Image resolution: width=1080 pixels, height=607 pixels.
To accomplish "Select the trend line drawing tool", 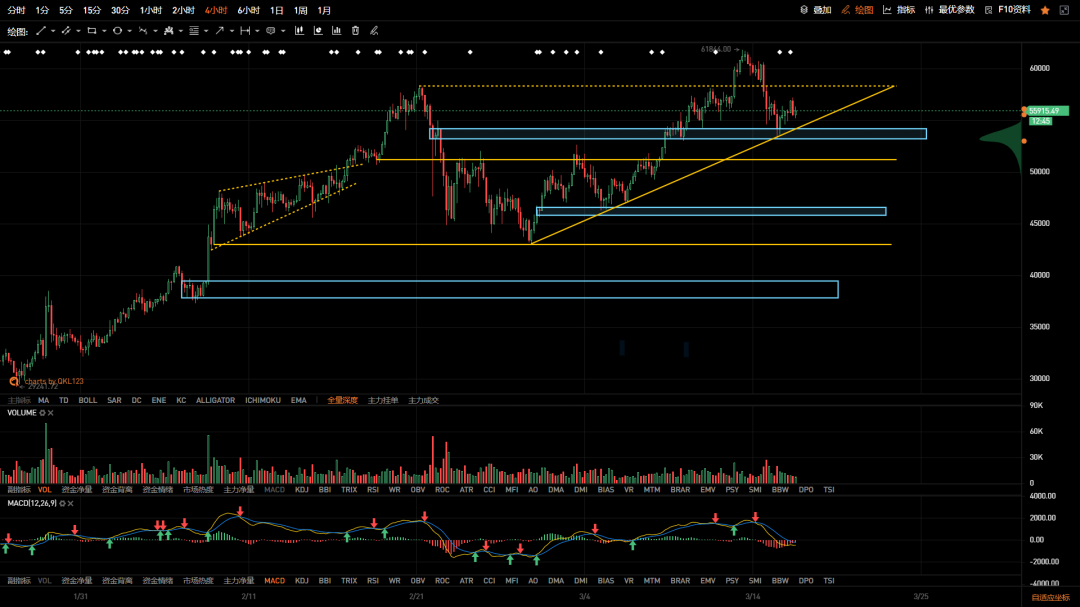I will pyautogui.click(x=41, y=31).
